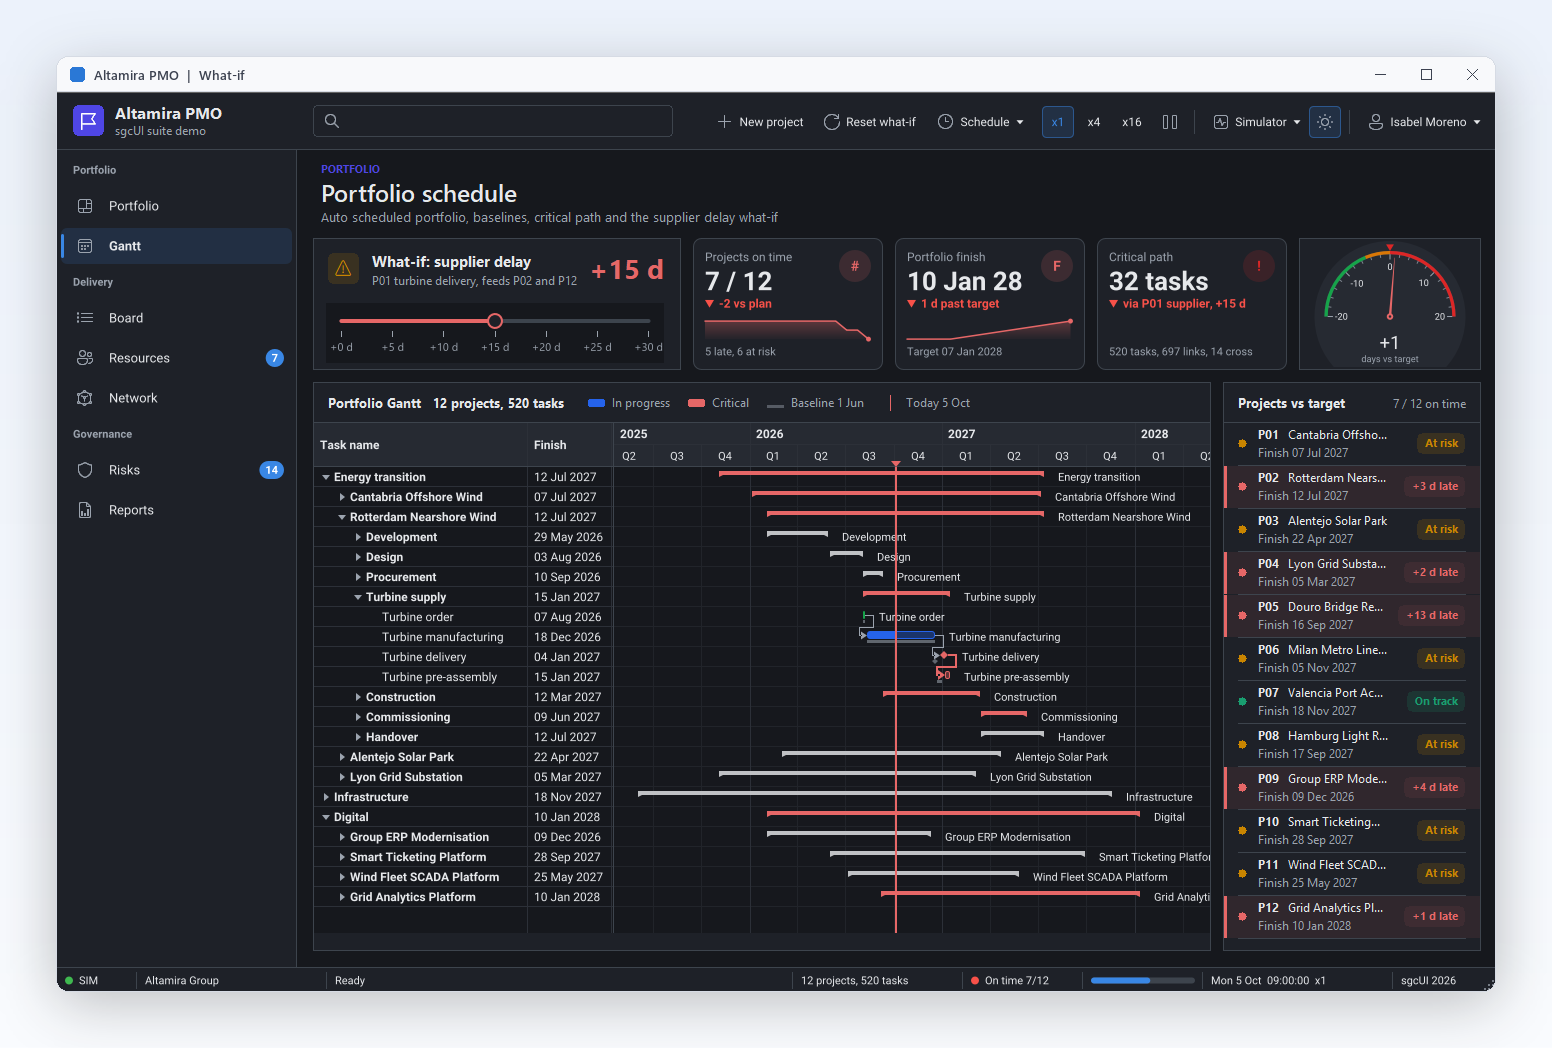Expand the Infrastructure group

(326, 797)
